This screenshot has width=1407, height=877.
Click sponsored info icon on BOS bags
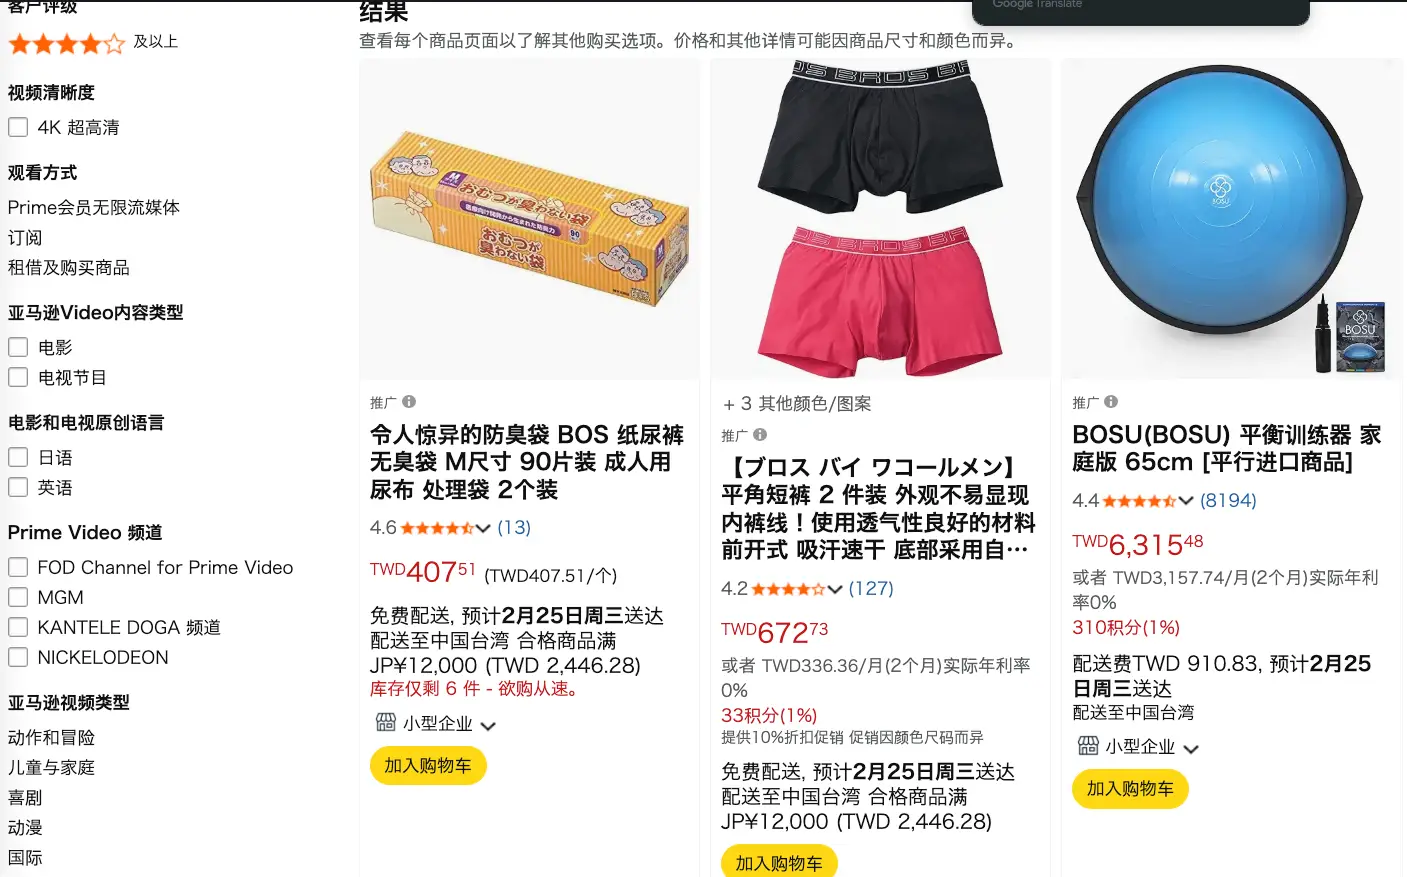[x=409, y=402]
